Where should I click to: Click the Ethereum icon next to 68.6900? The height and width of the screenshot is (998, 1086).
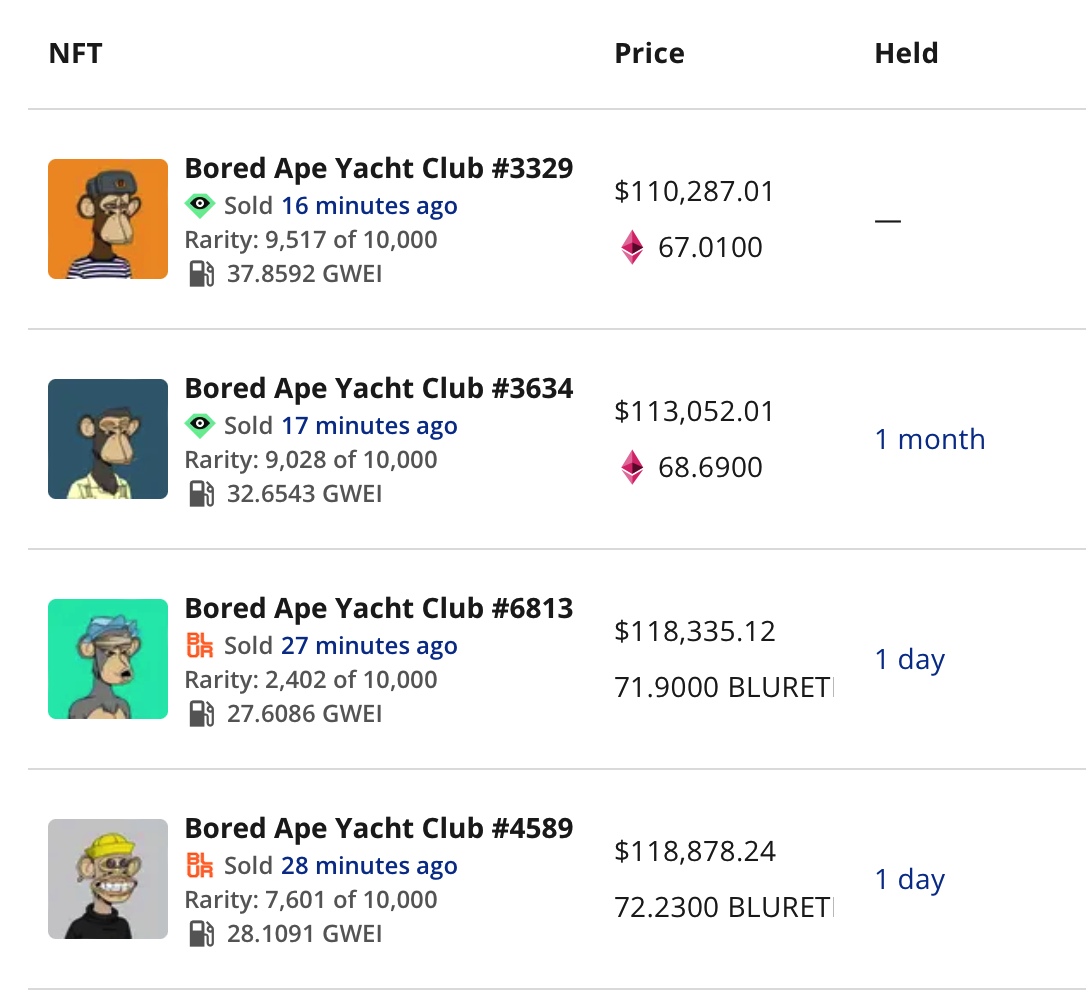point(632,467)
